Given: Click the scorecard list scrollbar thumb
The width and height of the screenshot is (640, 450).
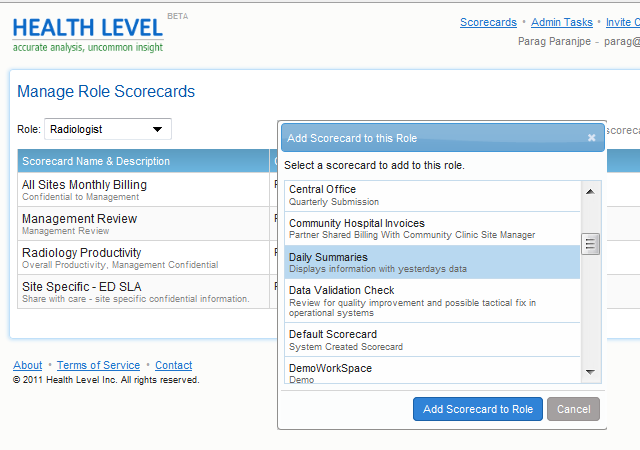Looking at the screenshot, I should [590, 244].
